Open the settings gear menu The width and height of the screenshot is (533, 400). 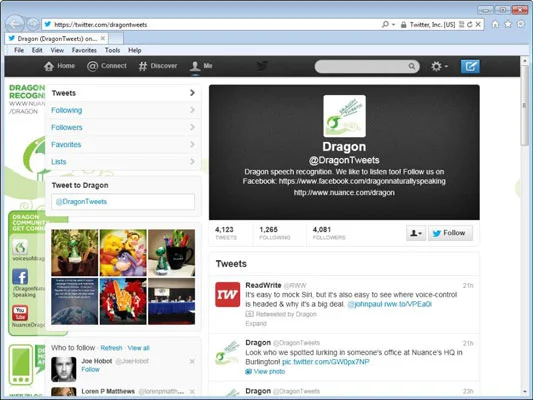tap(439, 66)
